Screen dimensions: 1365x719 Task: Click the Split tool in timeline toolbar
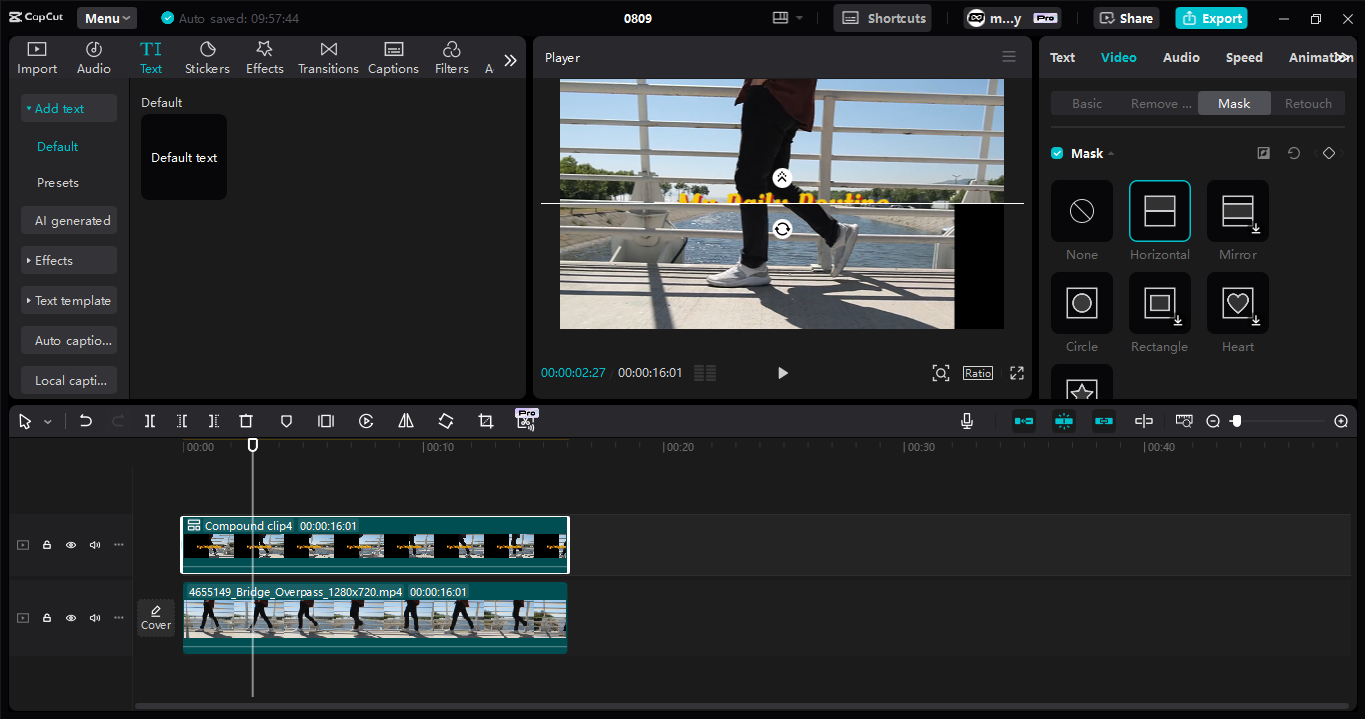150,421
